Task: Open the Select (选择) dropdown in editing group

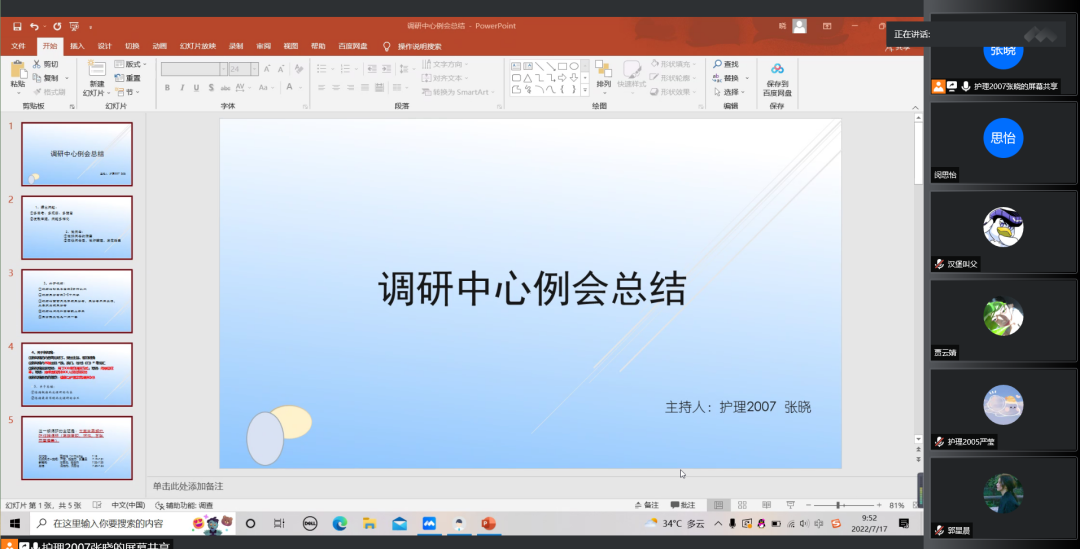Action: click(x=731, y=92)
